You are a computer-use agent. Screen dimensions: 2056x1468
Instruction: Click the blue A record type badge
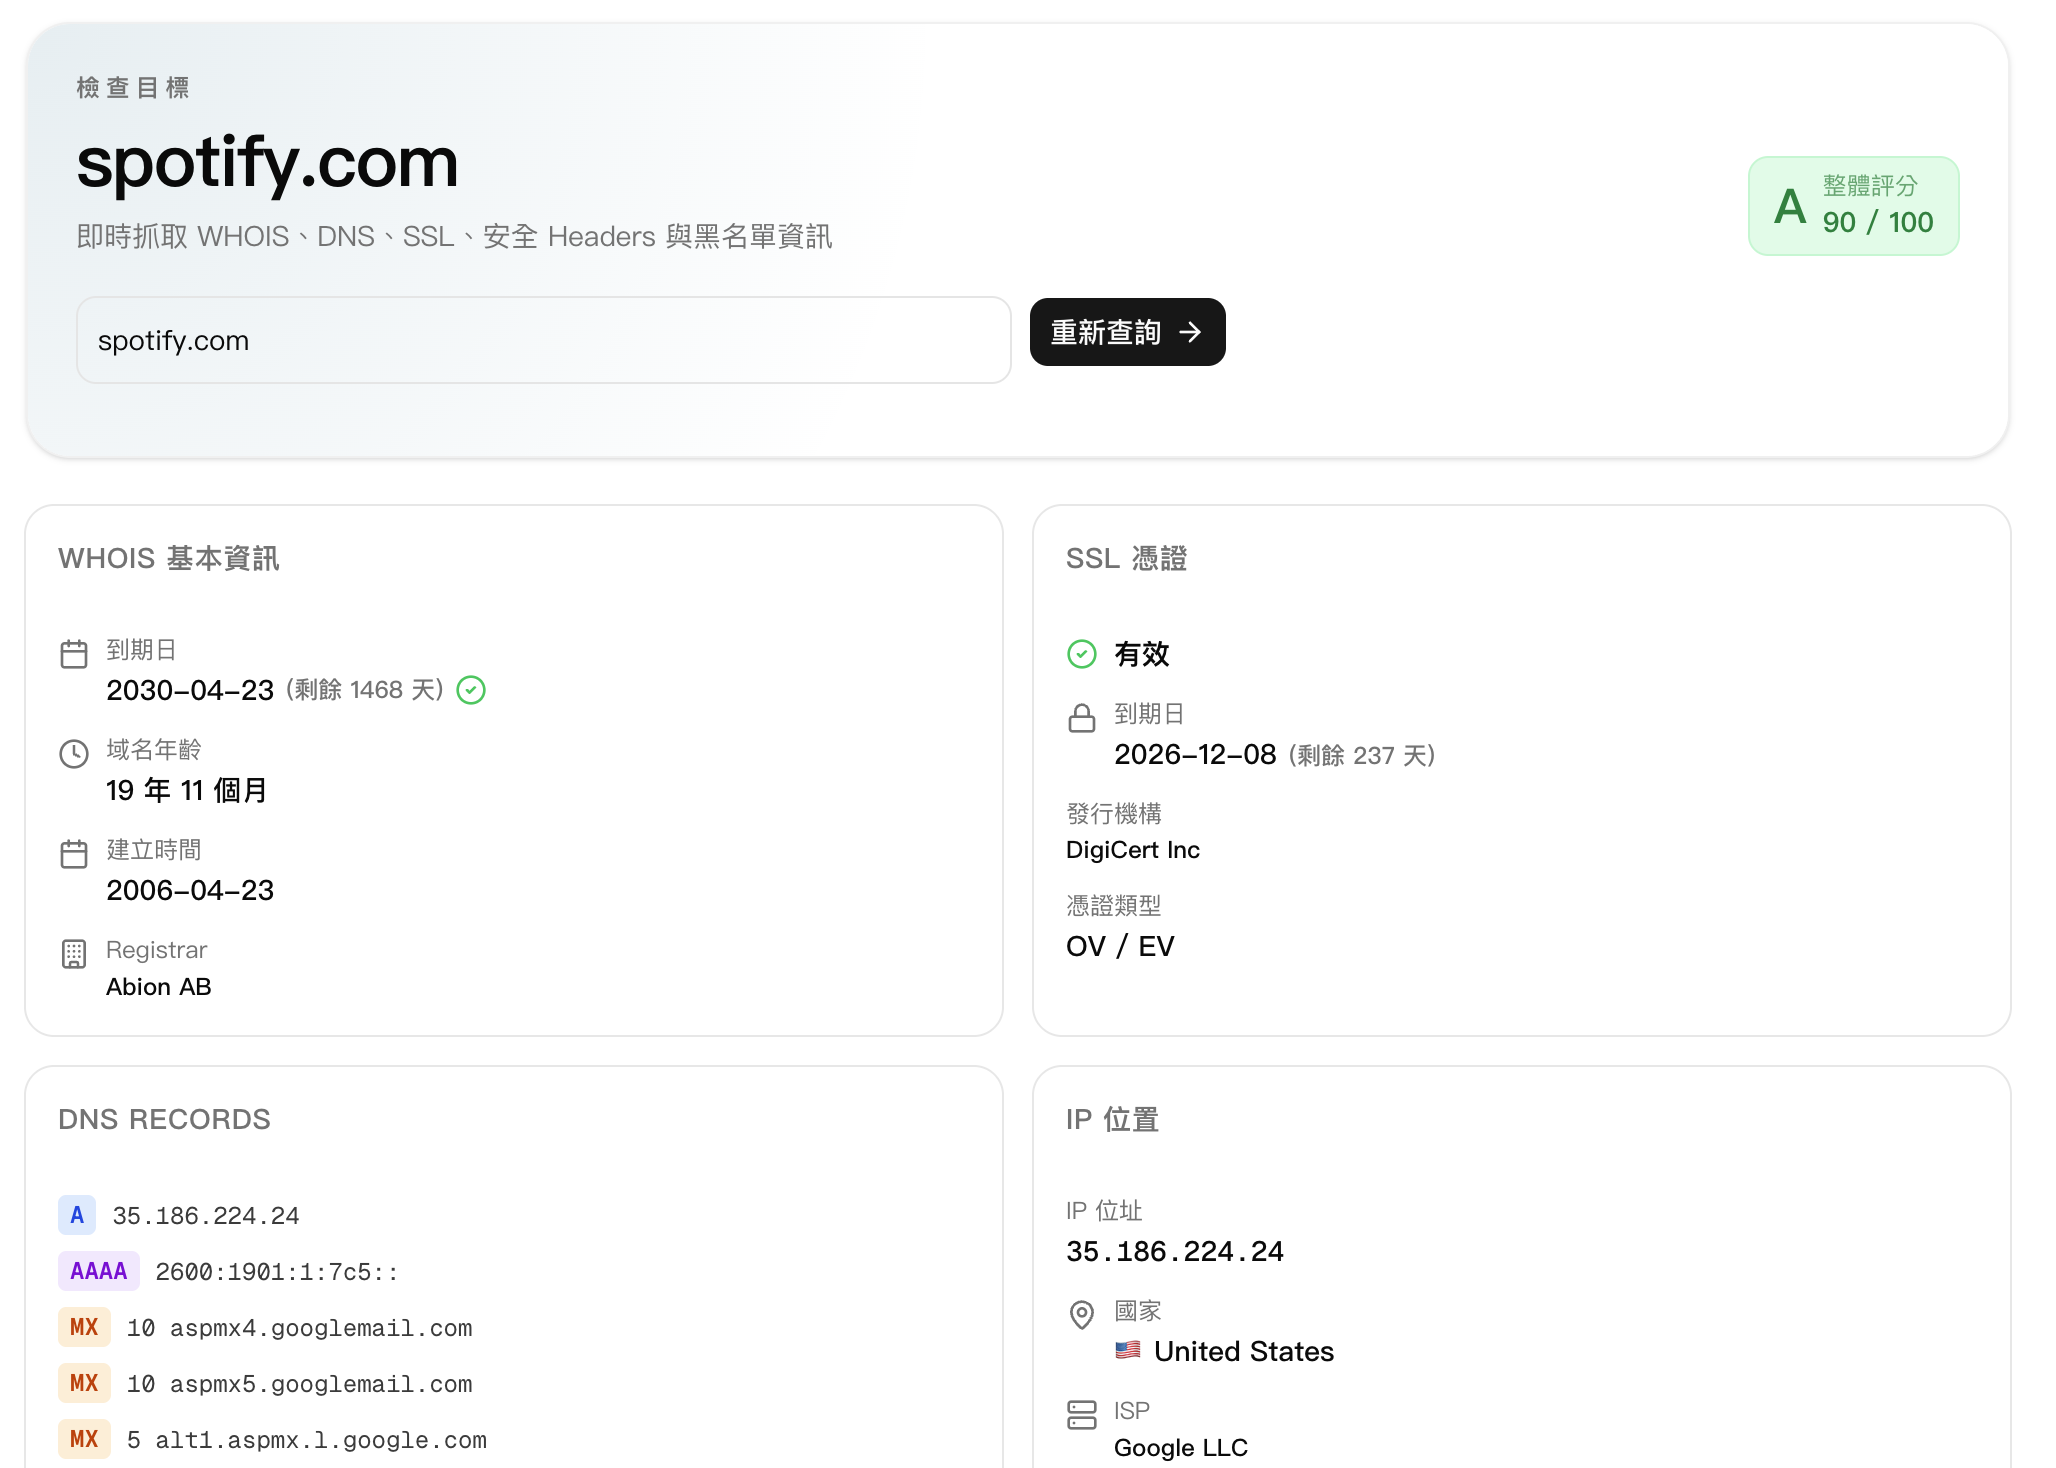[77, 1215]
